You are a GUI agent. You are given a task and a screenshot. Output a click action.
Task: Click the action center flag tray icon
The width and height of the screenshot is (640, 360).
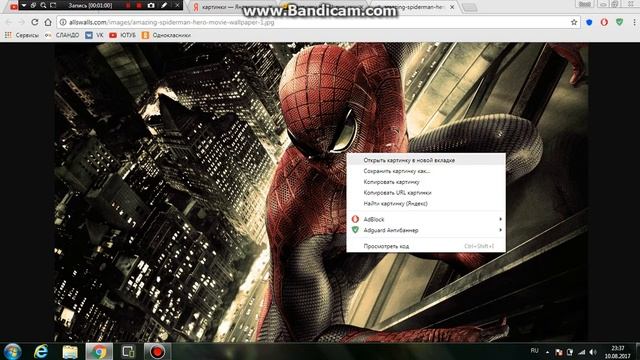point(559,352)
